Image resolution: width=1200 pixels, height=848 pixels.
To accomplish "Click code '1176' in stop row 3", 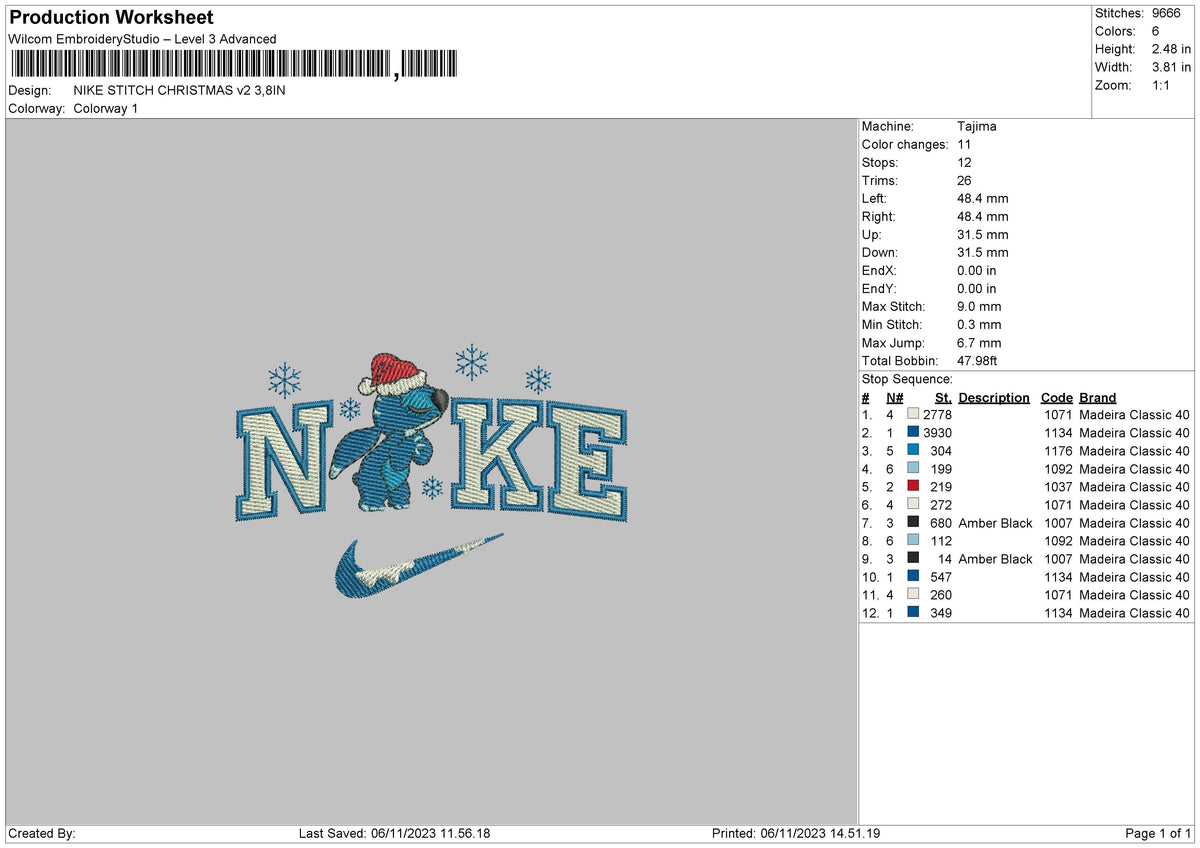I will pyautogui.click(x=1058, y=451).
